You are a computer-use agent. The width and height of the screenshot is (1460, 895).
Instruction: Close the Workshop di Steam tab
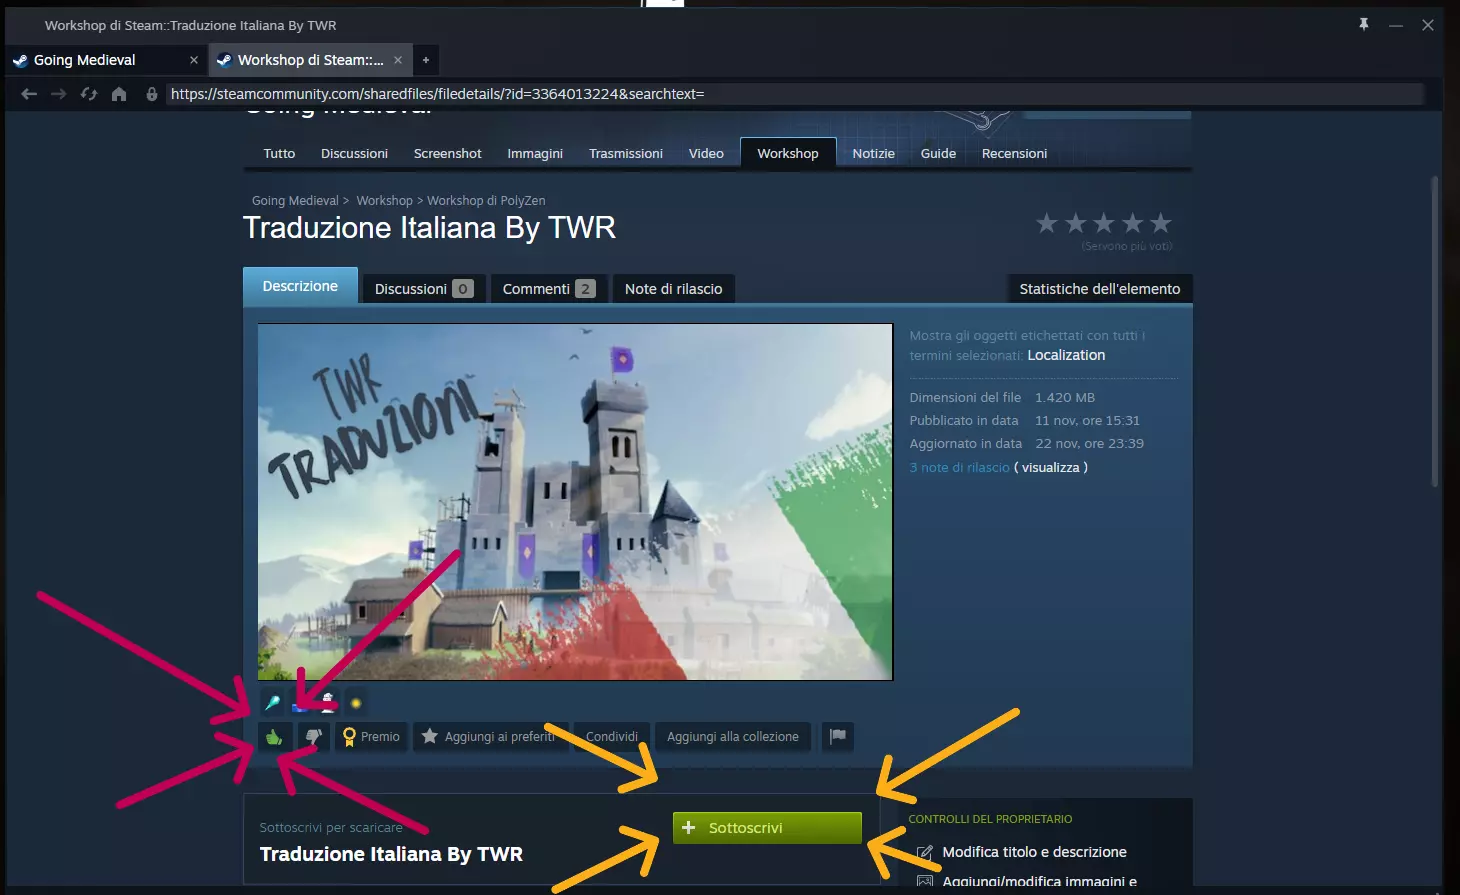pos(398,60)
